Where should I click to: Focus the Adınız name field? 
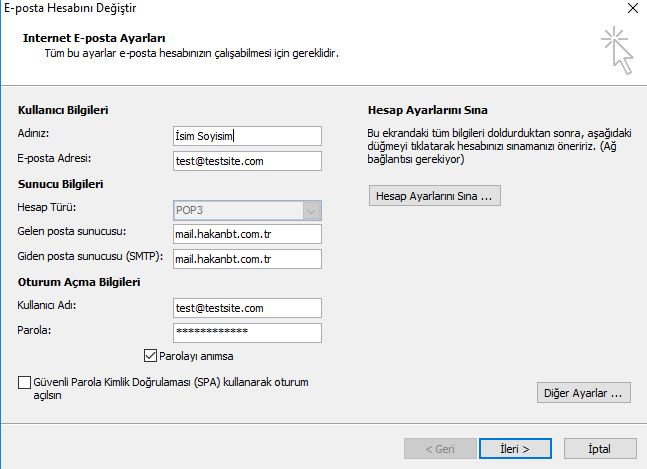[247, 136]
